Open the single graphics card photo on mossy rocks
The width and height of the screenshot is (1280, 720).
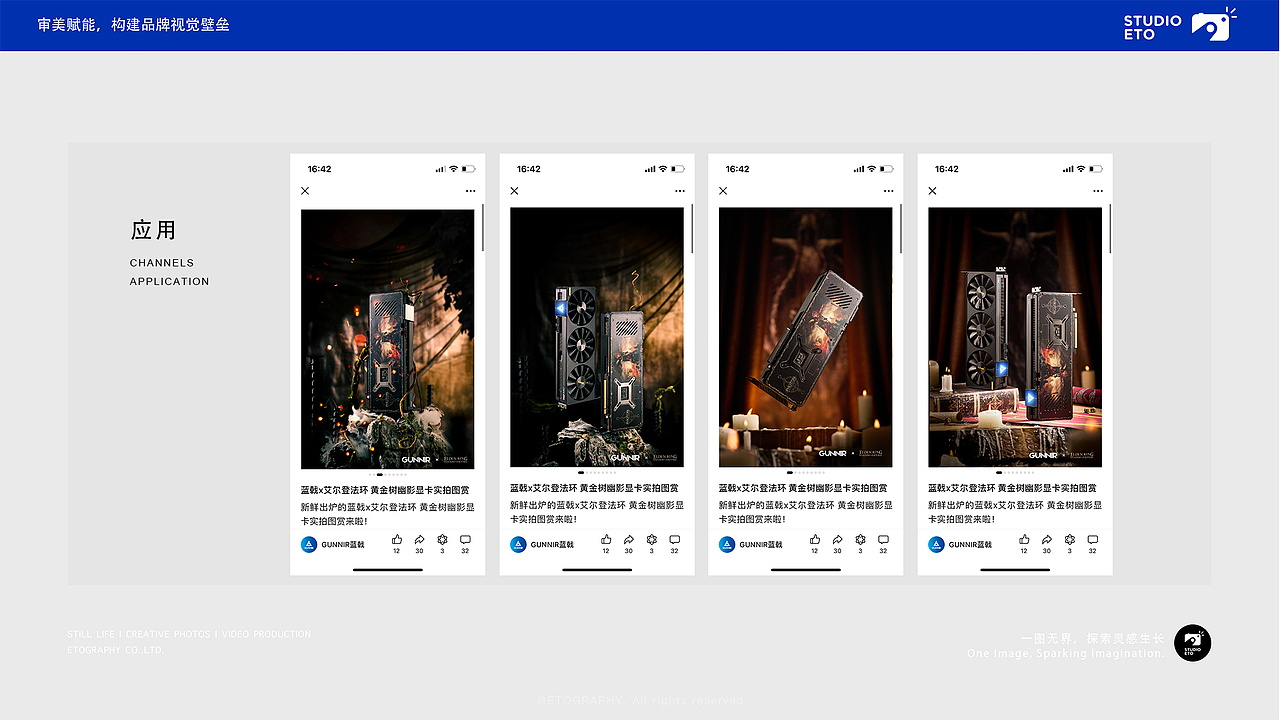(x=388, y=338)
